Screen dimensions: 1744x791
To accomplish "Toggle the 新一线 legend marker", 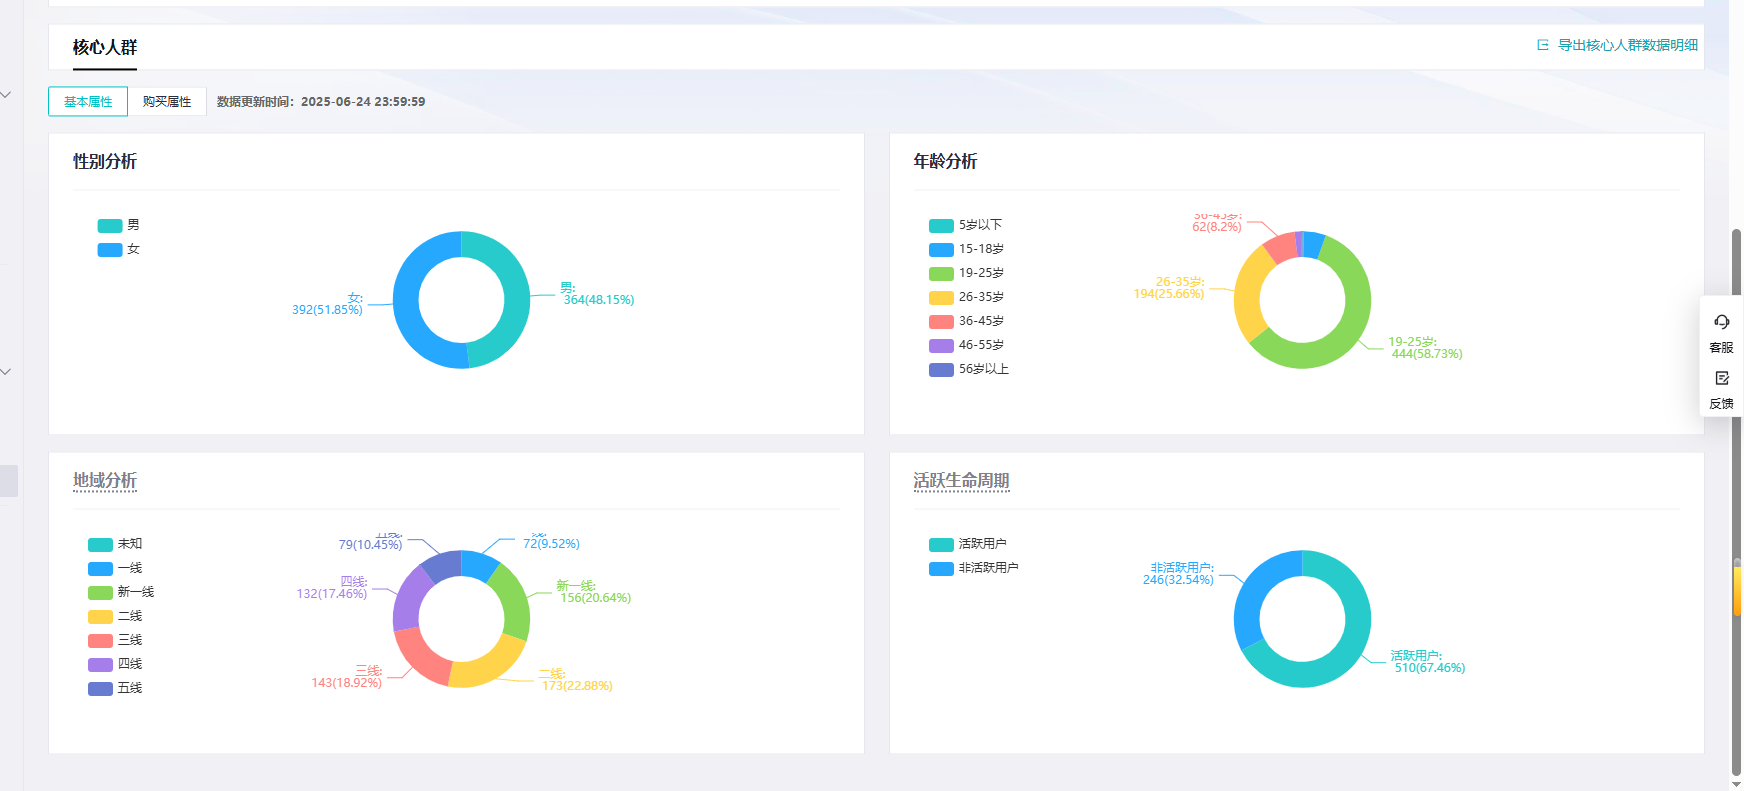I will click(100, 592).
